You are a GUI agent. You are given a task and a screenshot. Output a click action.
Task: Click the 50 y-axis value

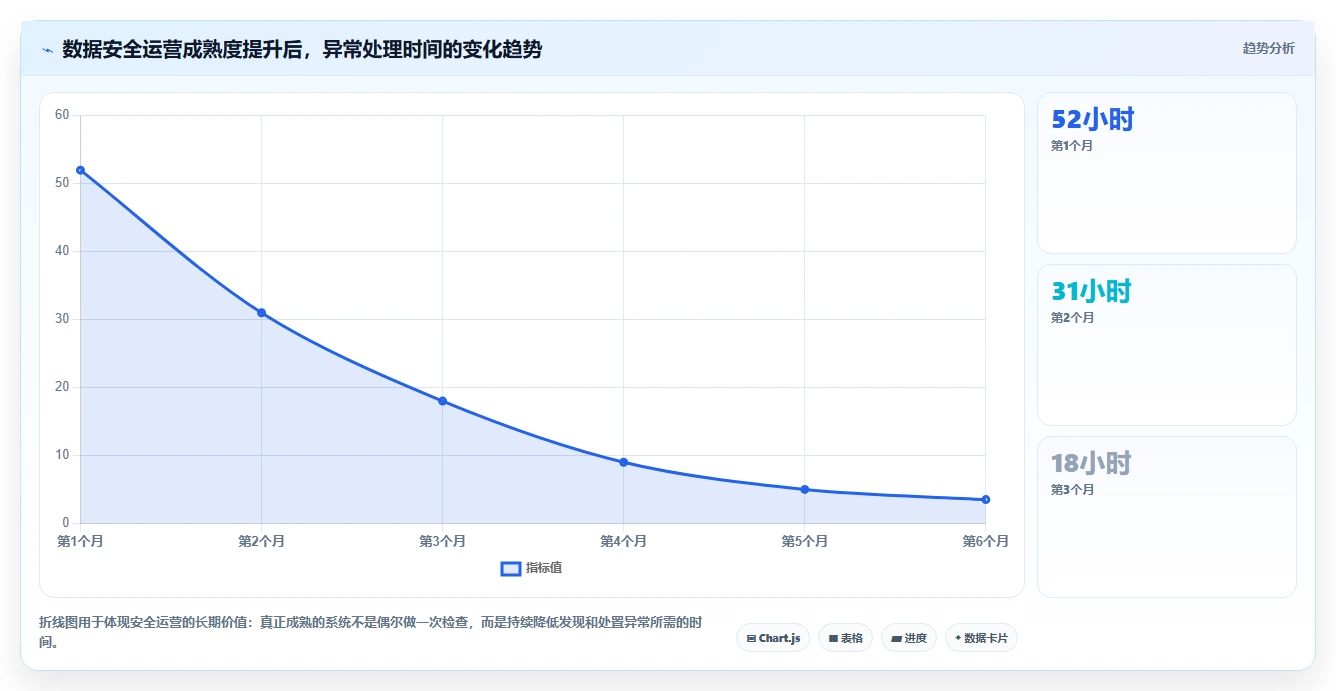pos(62,183)
